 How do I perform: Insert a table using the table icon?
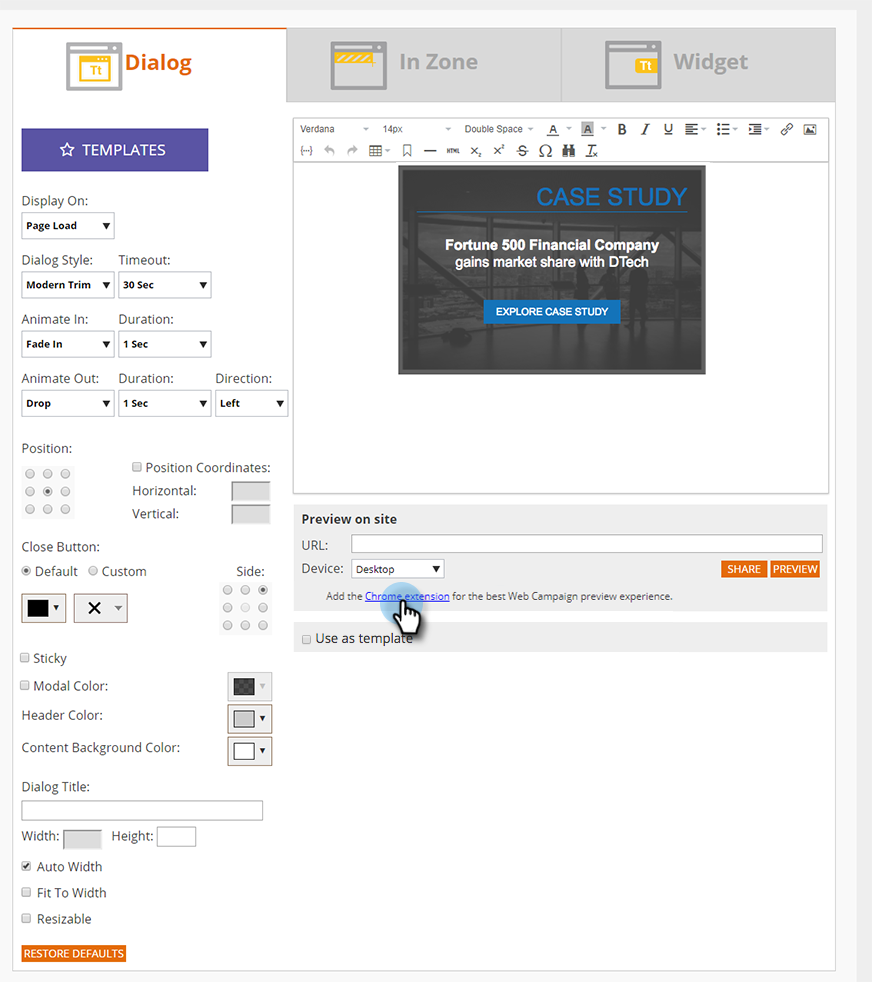[x=376, y=150]
